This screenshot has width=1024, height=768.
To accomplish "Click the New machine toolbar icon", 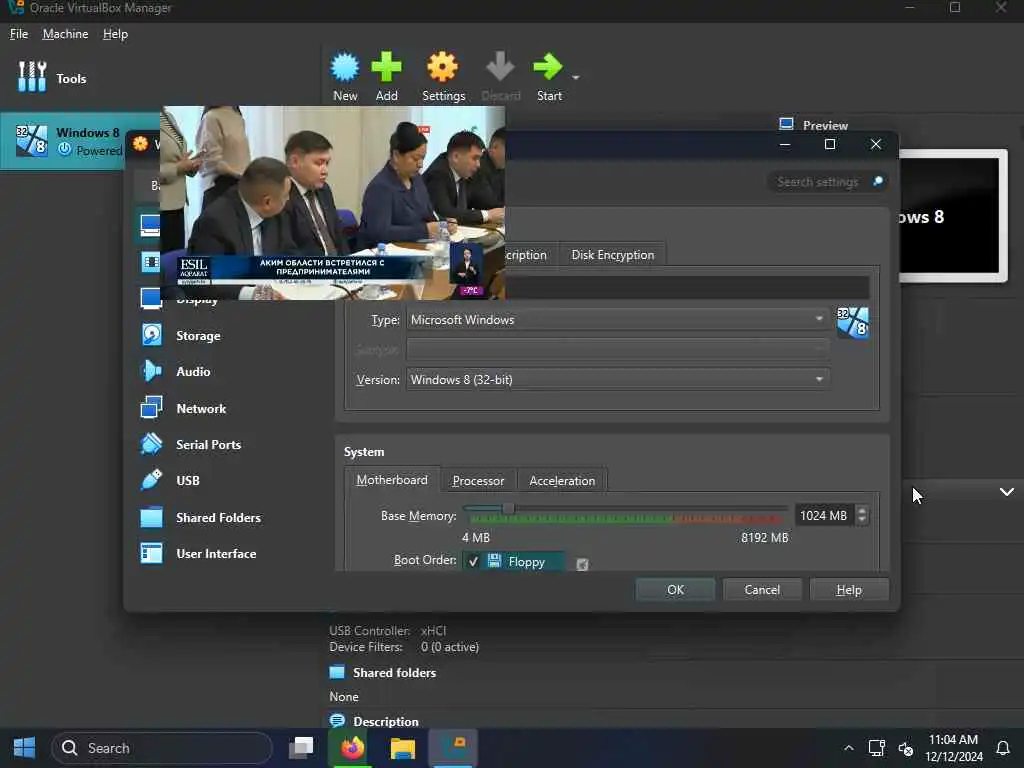I will 345,67.
